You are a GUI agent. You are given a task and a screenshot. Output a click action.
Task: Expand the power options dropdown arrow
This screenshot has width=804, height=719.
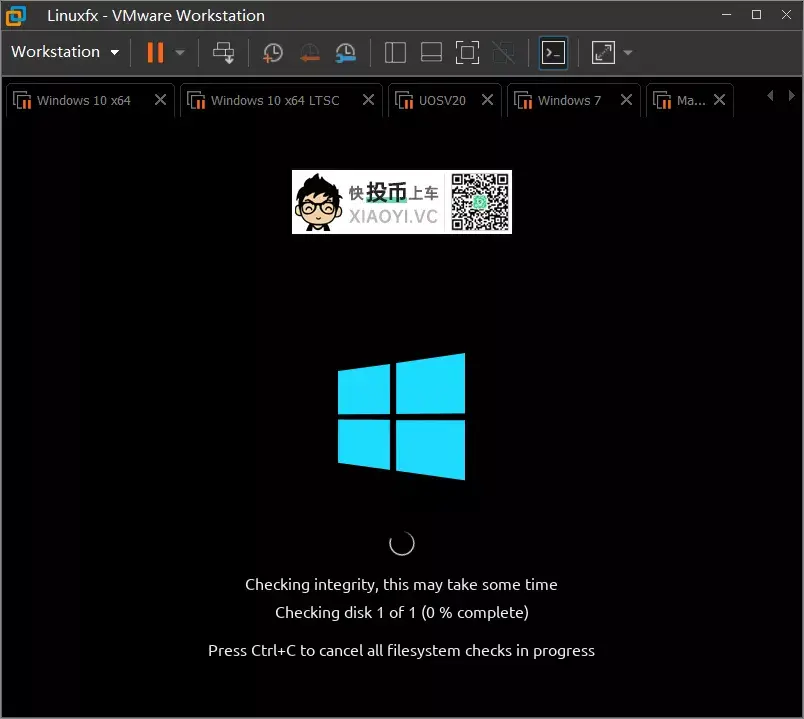coord(179,52)
